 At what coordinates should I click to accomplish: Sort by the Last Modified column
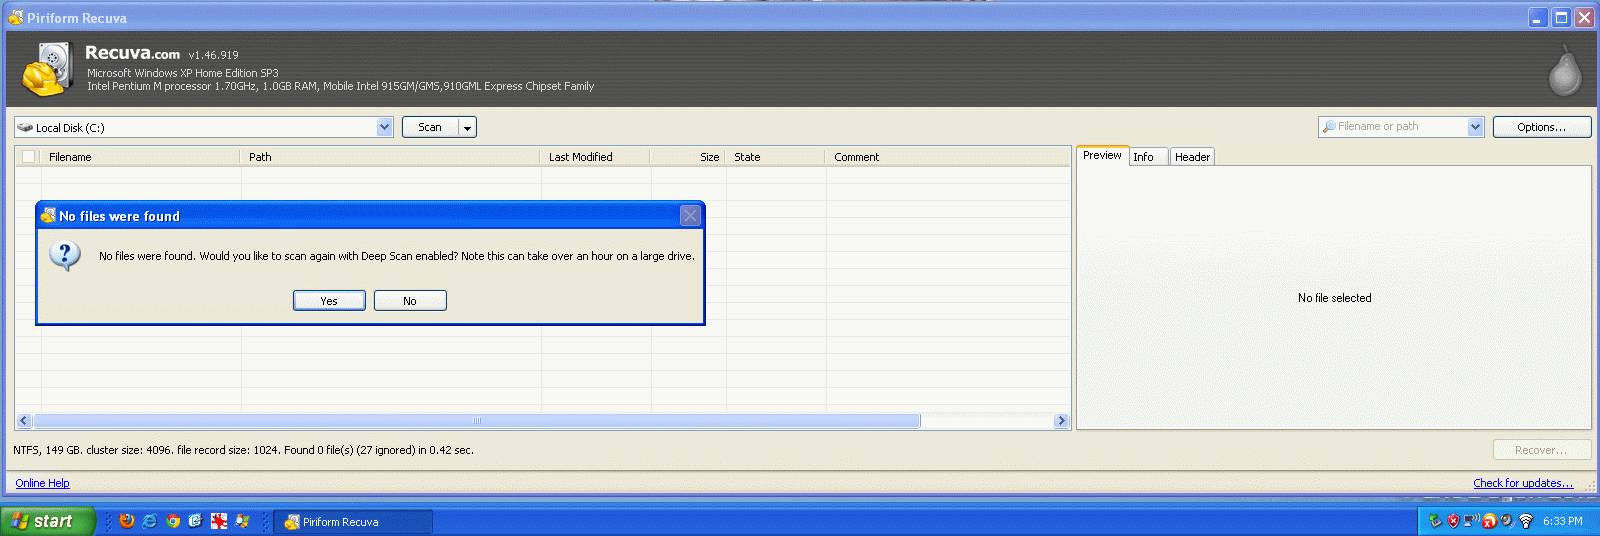pyautogui.click(x=595, y=157)
